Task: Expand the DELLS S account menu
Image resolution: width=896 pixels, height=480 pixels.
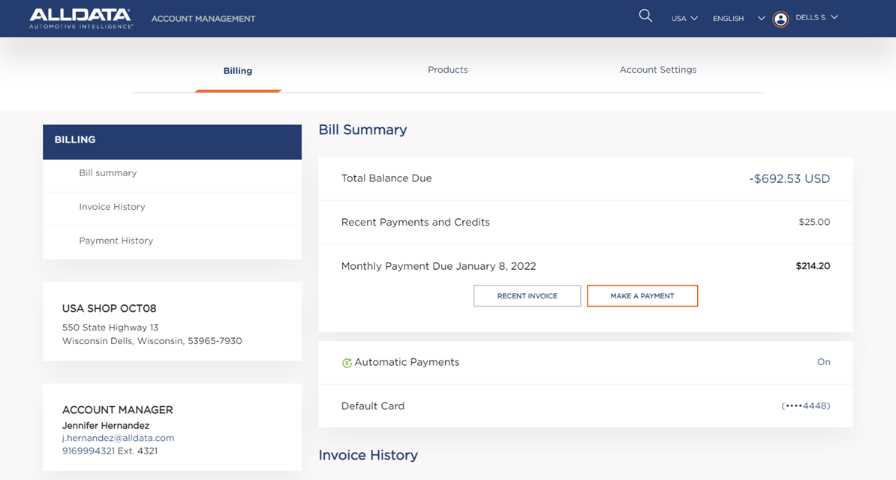Action: pyautogui.click(x=816, y=18)
